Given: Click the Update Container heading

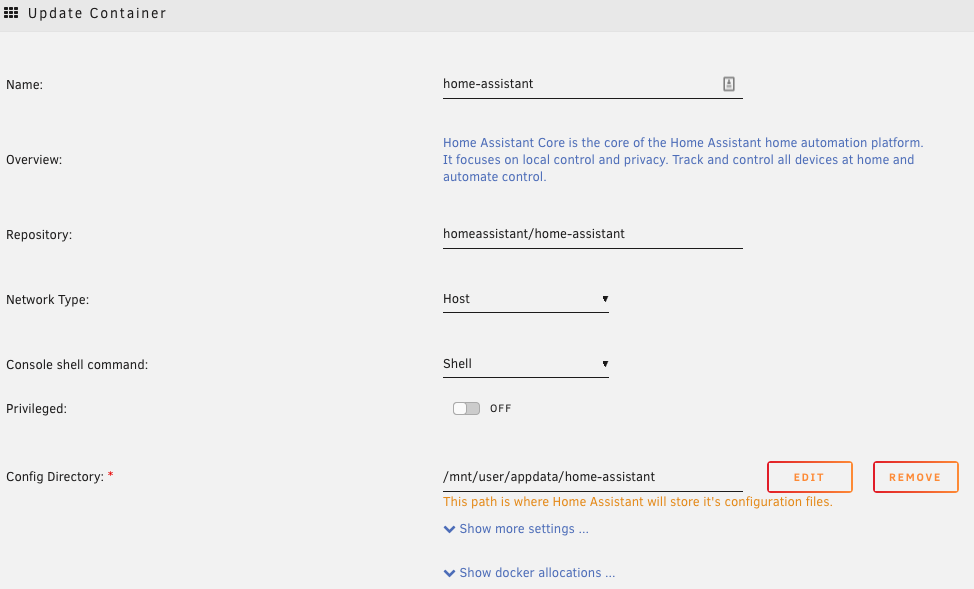Looking at the screenshot, I should click(x=97, y=13).
